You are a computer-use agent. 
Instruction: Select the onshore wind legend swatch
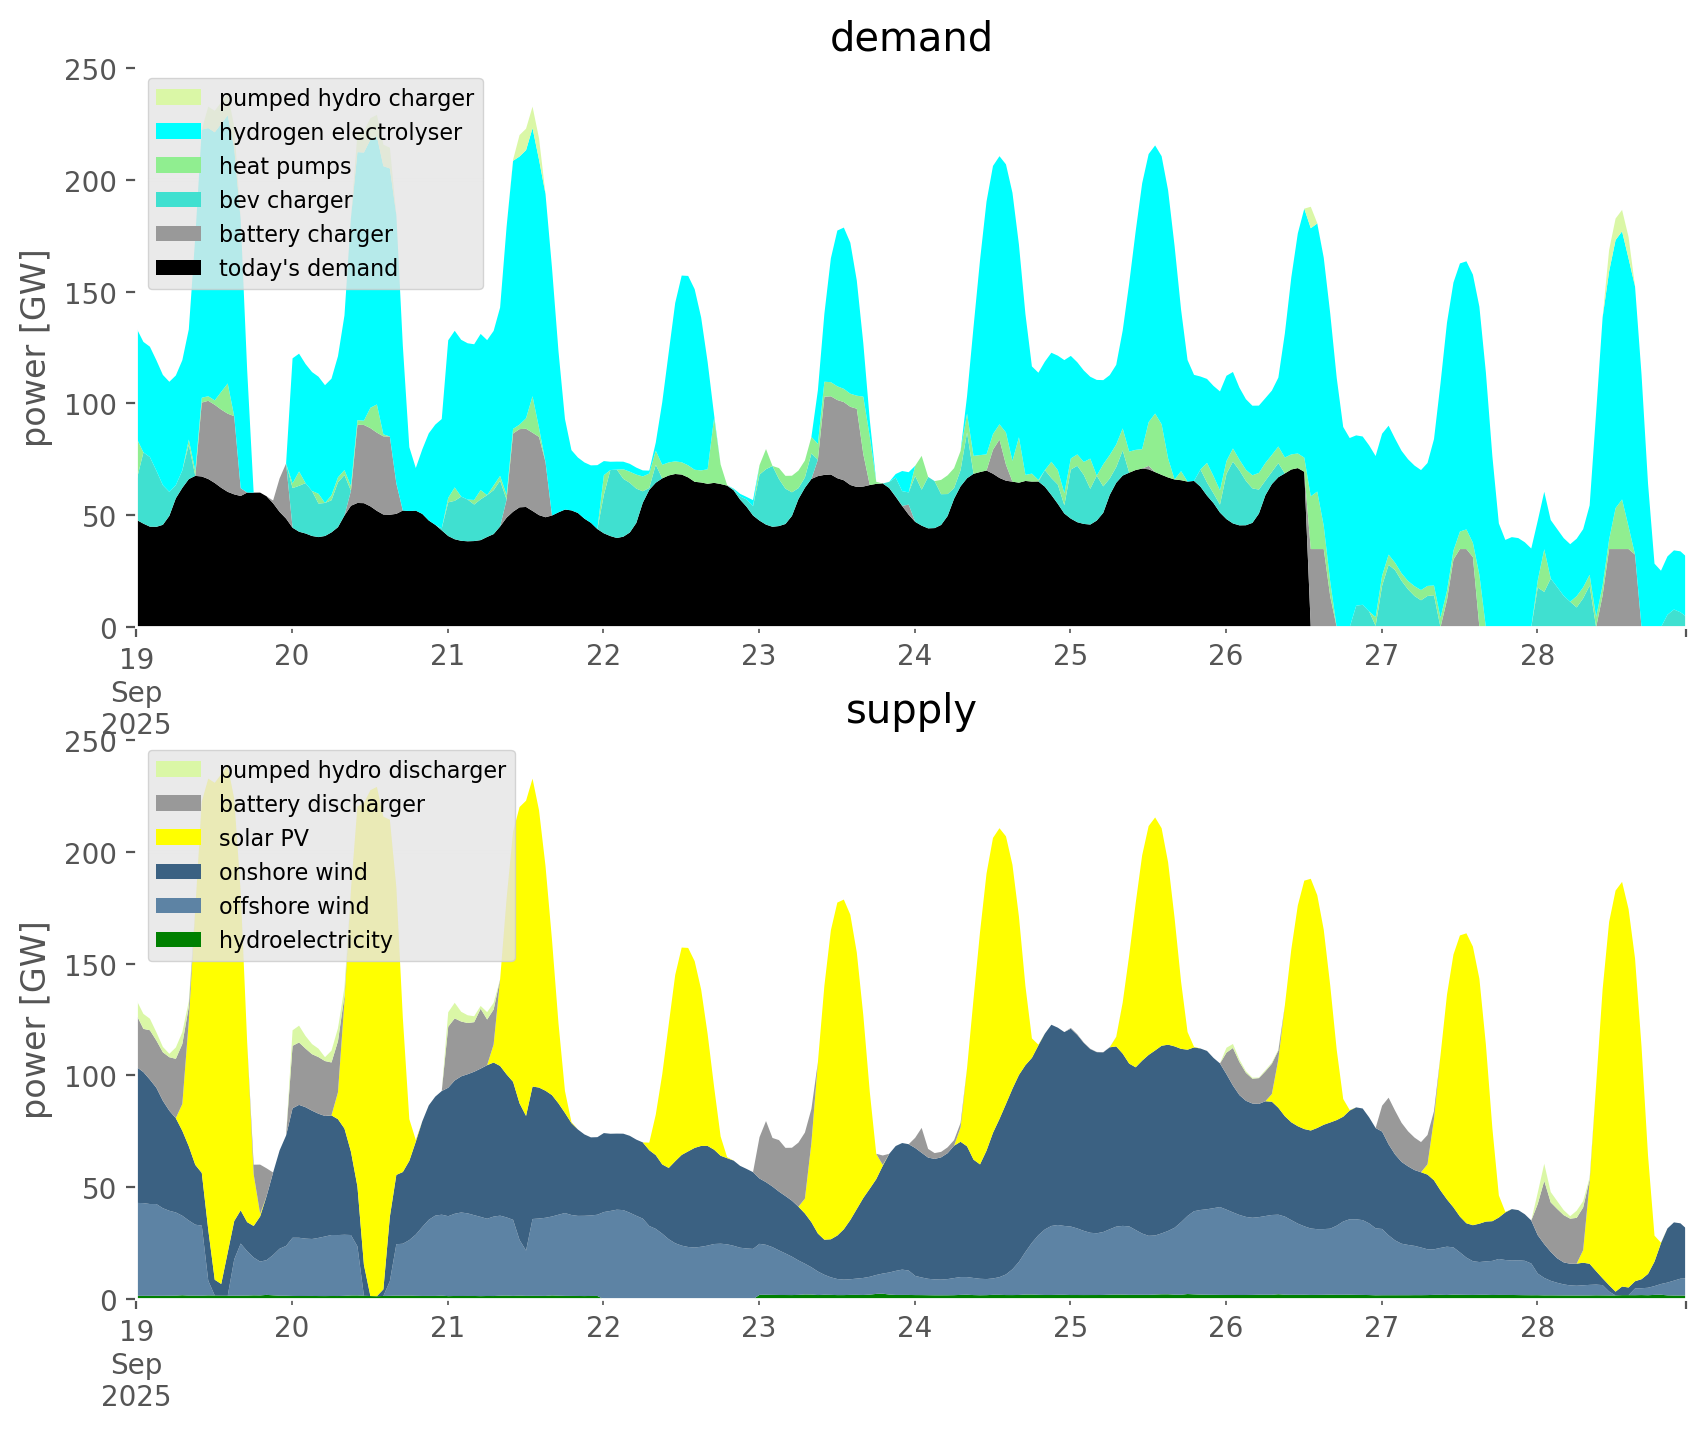180,872
